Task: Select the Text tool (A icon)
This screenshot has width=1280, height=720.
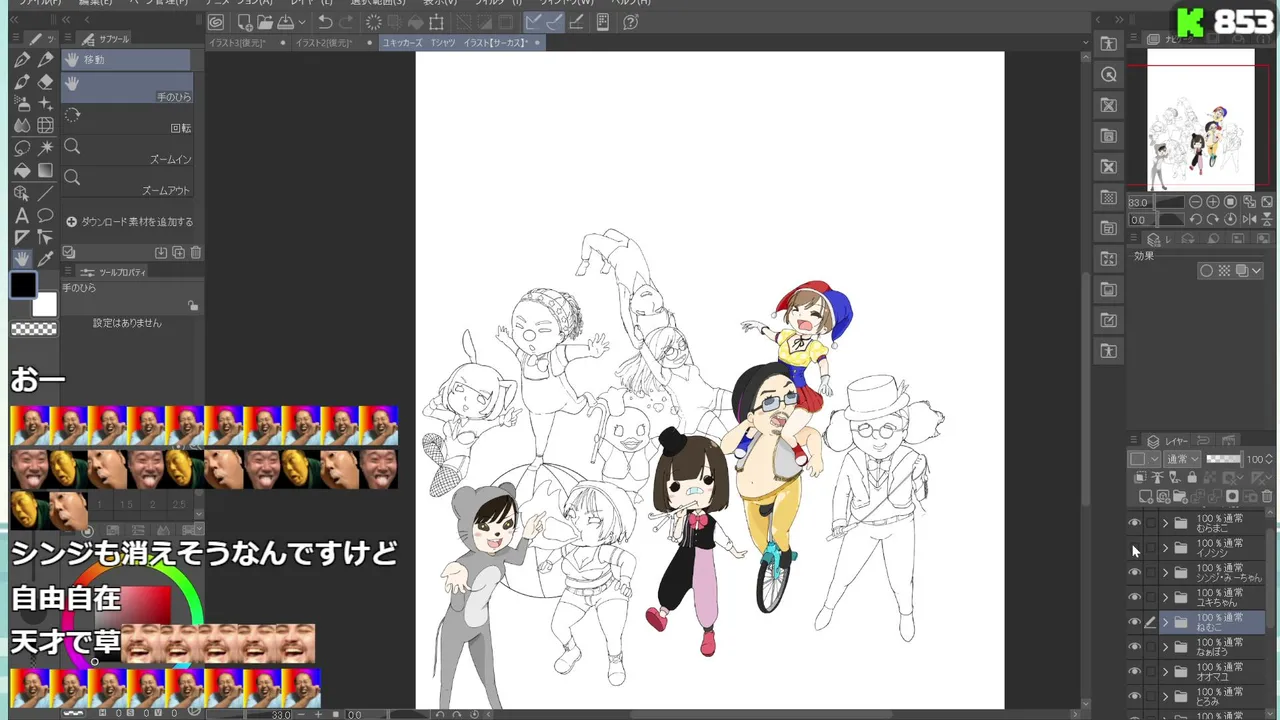Action: point(22,215)
